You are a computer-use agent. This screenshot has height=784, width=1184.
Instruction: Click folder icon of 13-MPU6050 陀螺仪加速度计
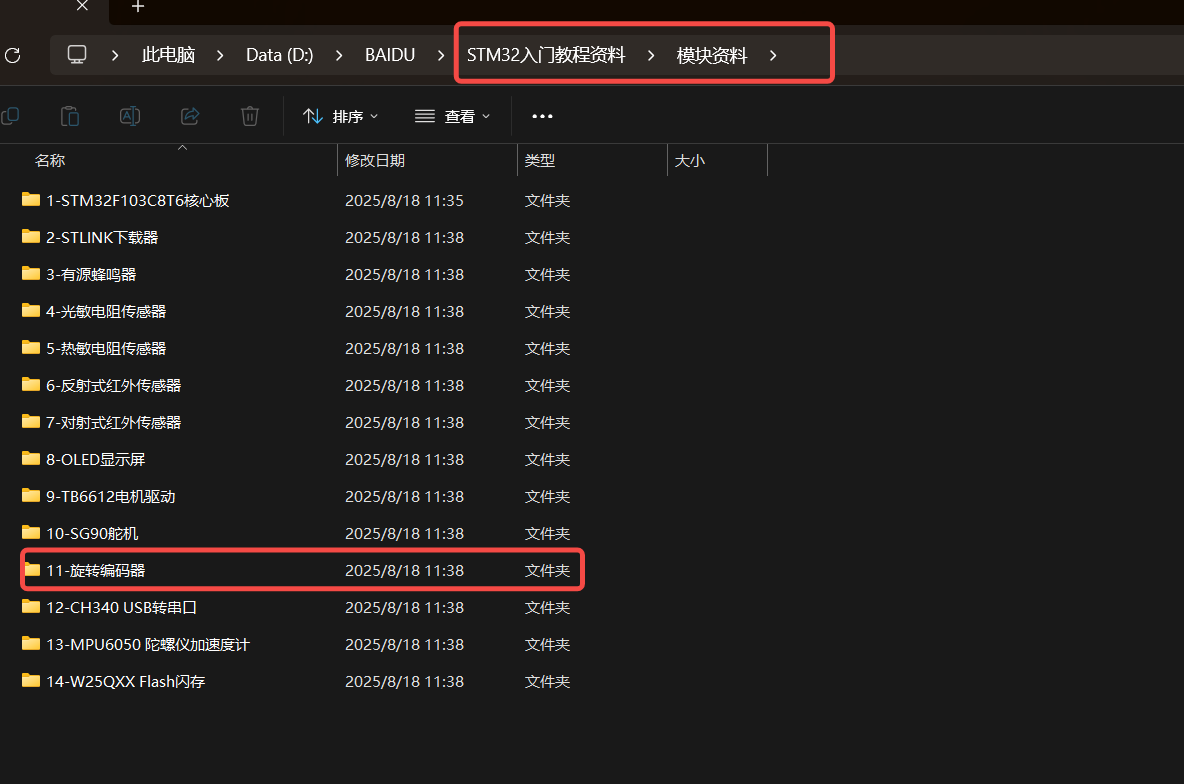click(x=31, y=644)
